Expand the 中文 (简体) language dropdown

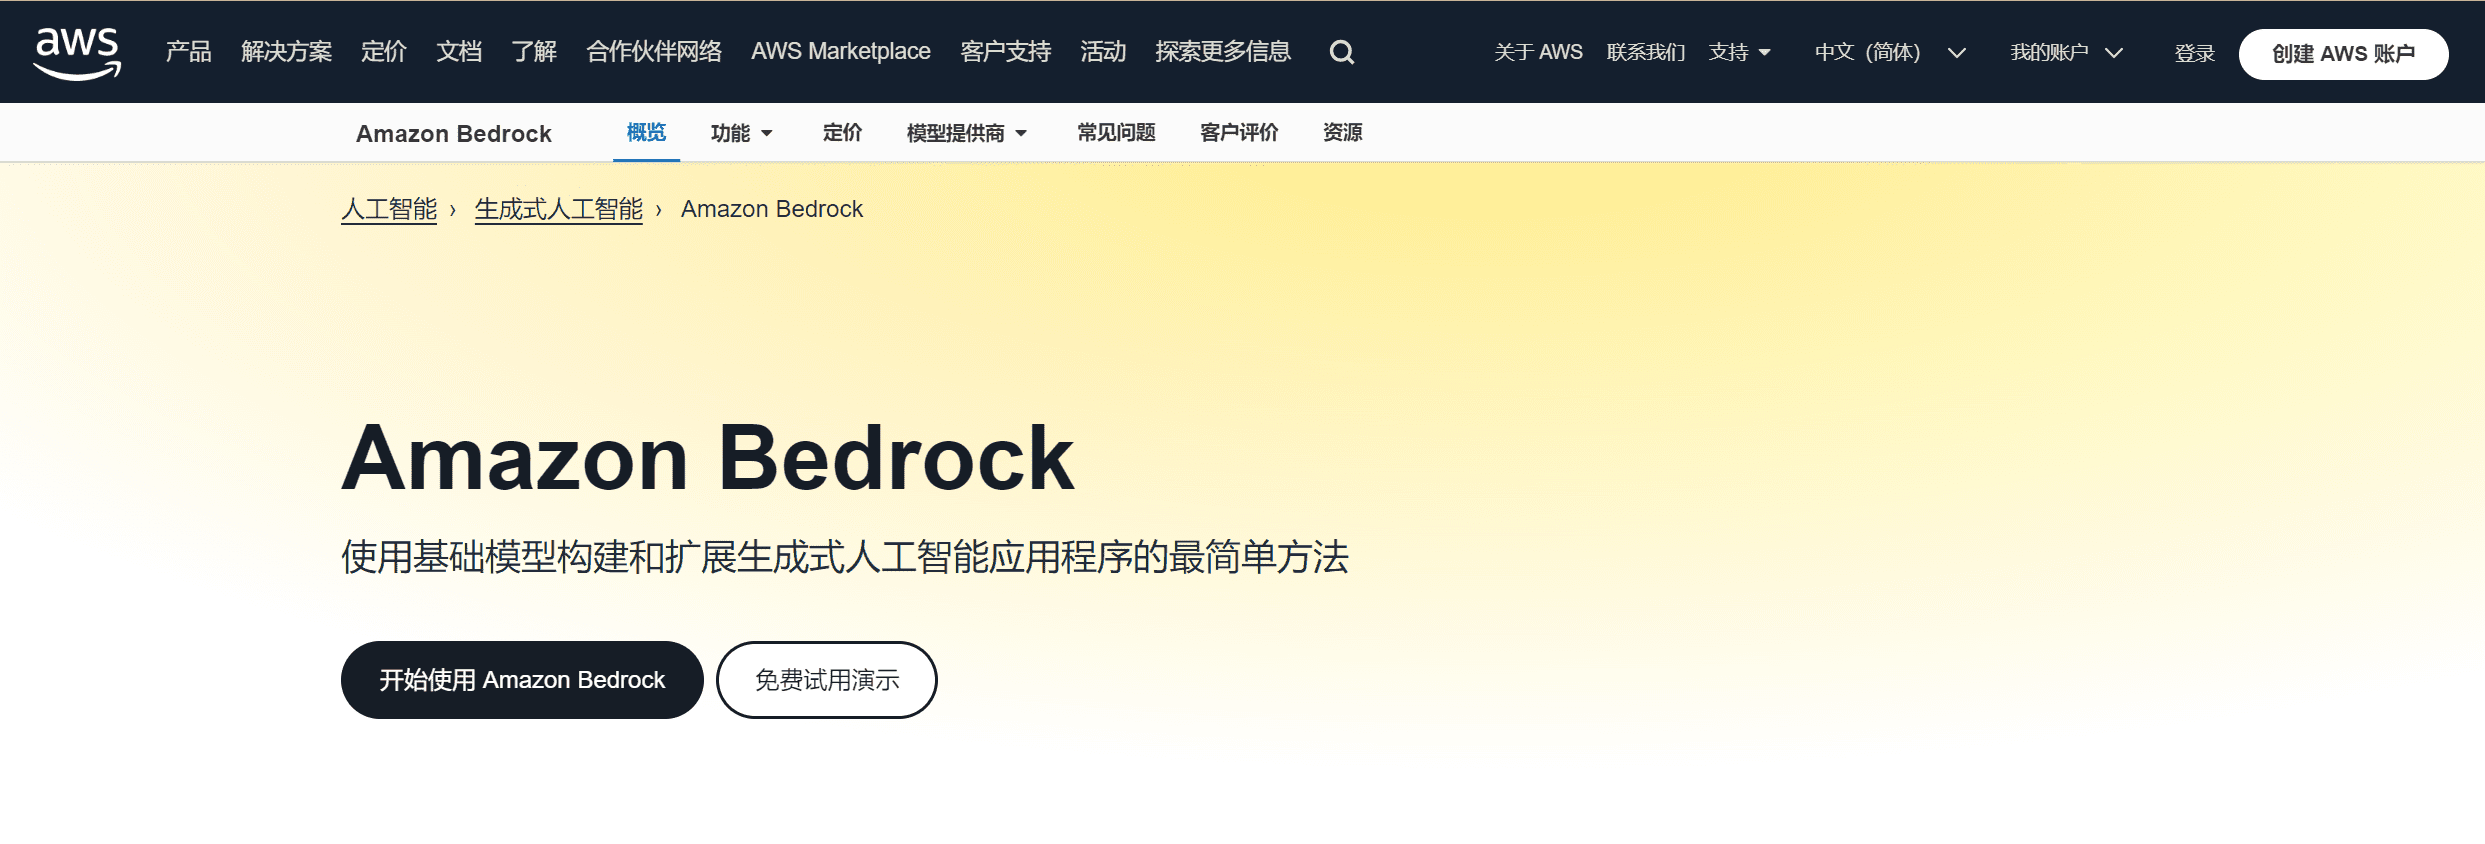click(1890, 52)
